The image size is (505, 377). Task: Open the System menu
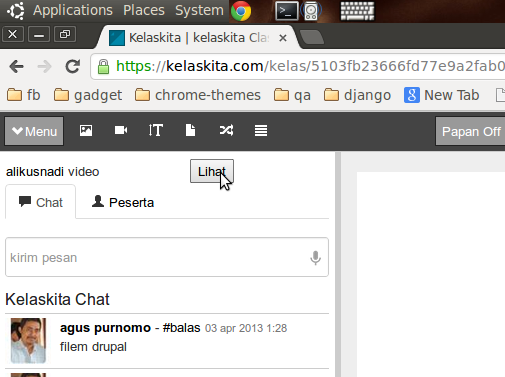(199, 10)
